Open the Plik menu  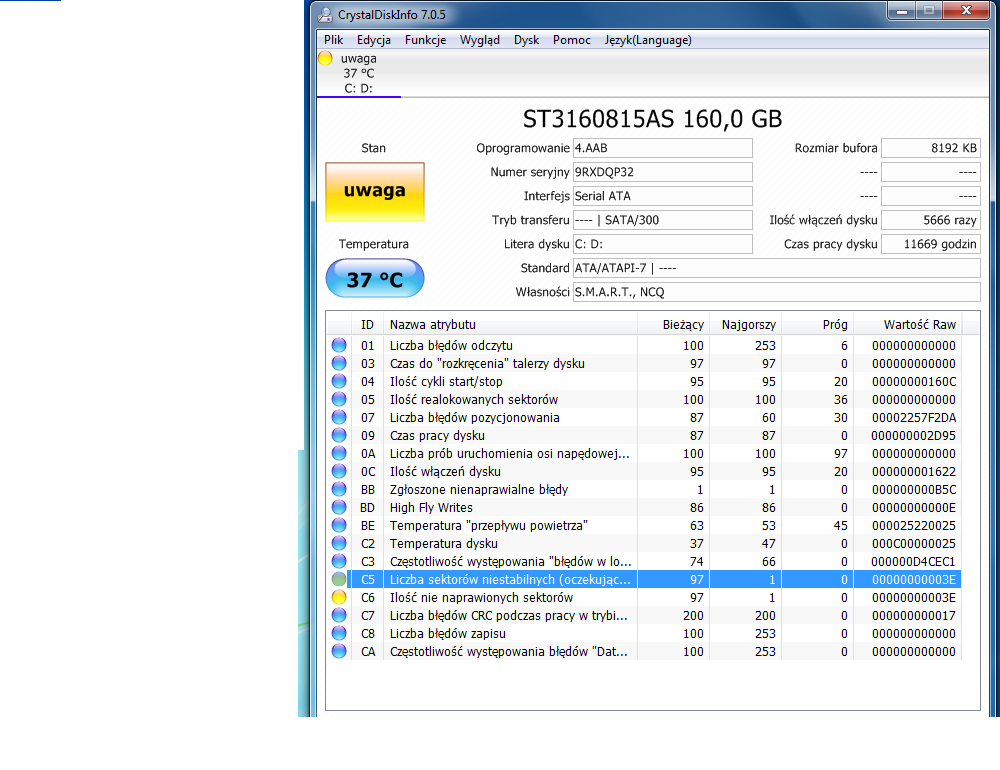[334, 40]
